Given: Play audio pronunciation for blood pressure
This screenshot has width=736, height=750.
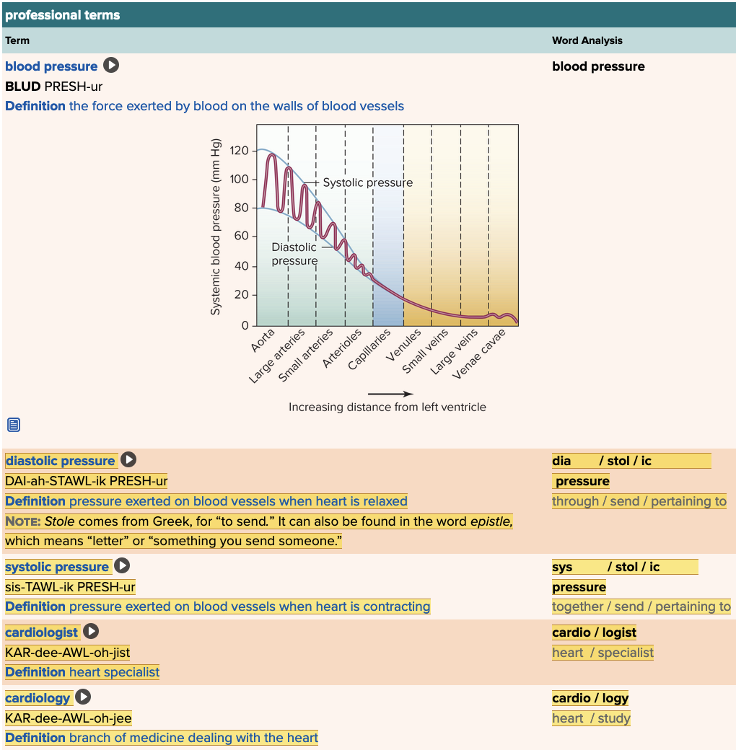Looking at the screenshot, I should [111, 66].
